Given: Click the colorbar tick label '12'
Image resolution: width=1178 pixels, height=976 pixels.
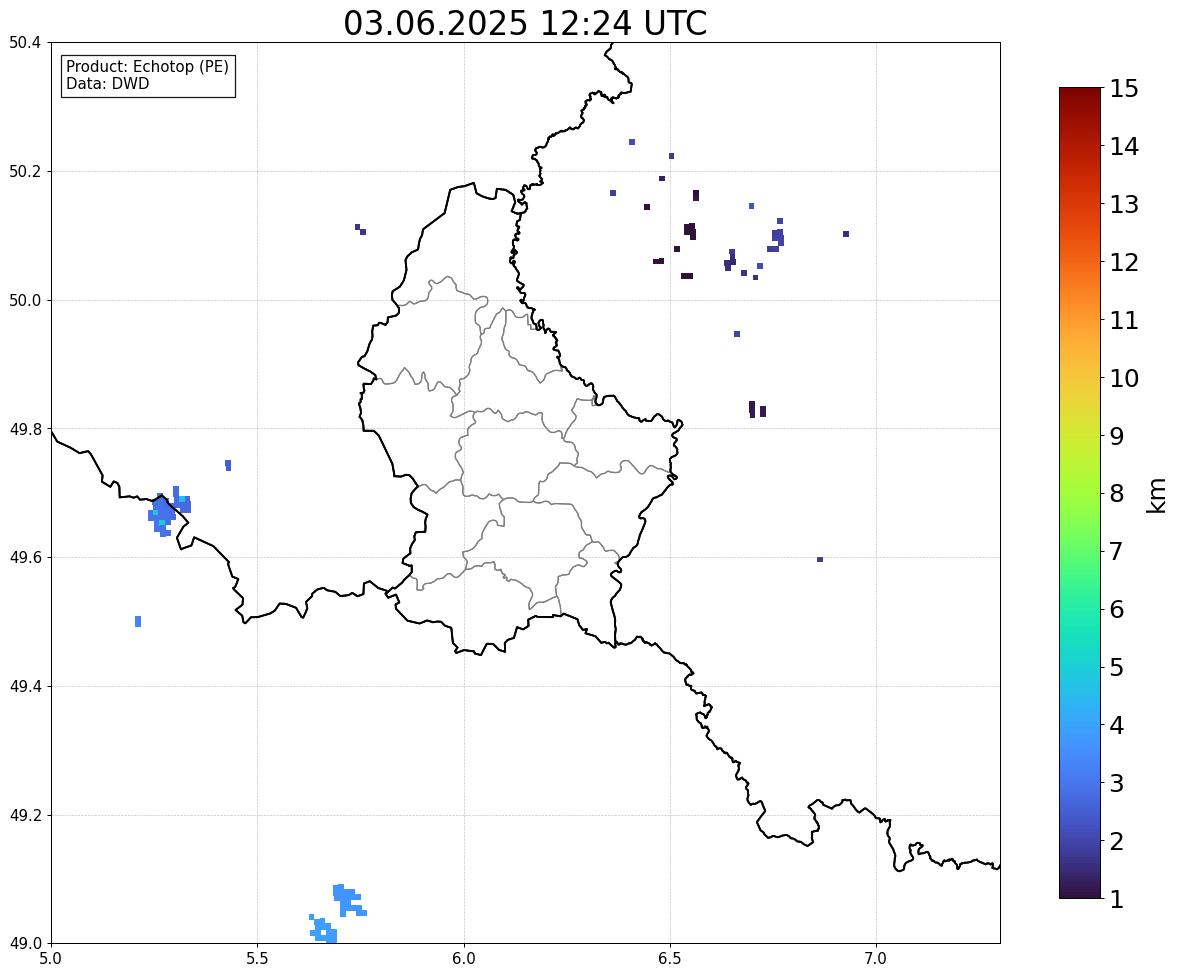Looking at the screenshot, I should click(1124, 262).
